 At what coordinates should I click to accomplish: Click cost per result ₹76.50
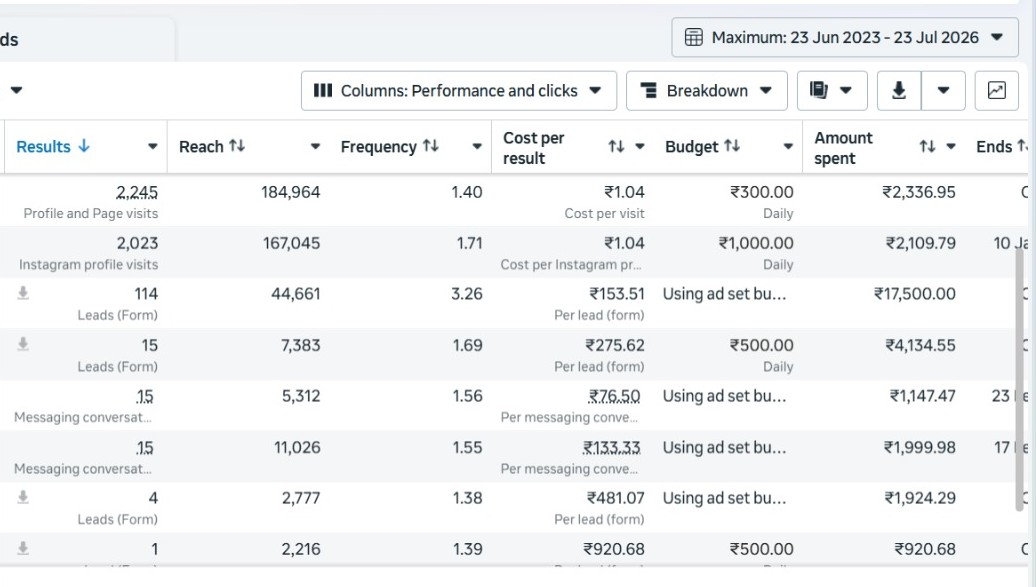[614, 396]
